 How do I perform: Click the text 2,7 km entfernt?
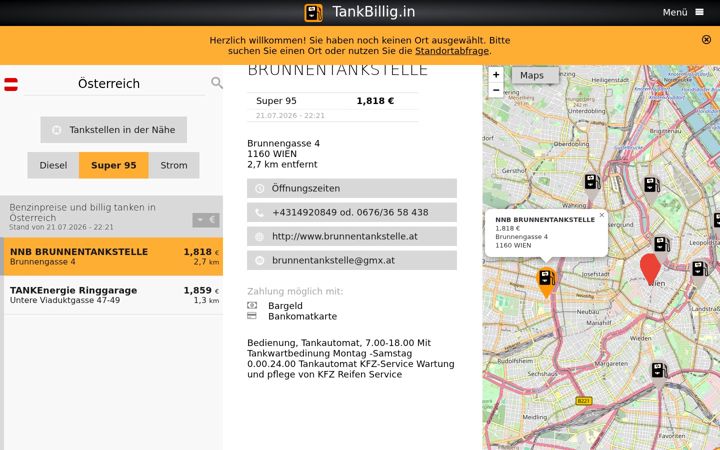(x=282, y=164)
